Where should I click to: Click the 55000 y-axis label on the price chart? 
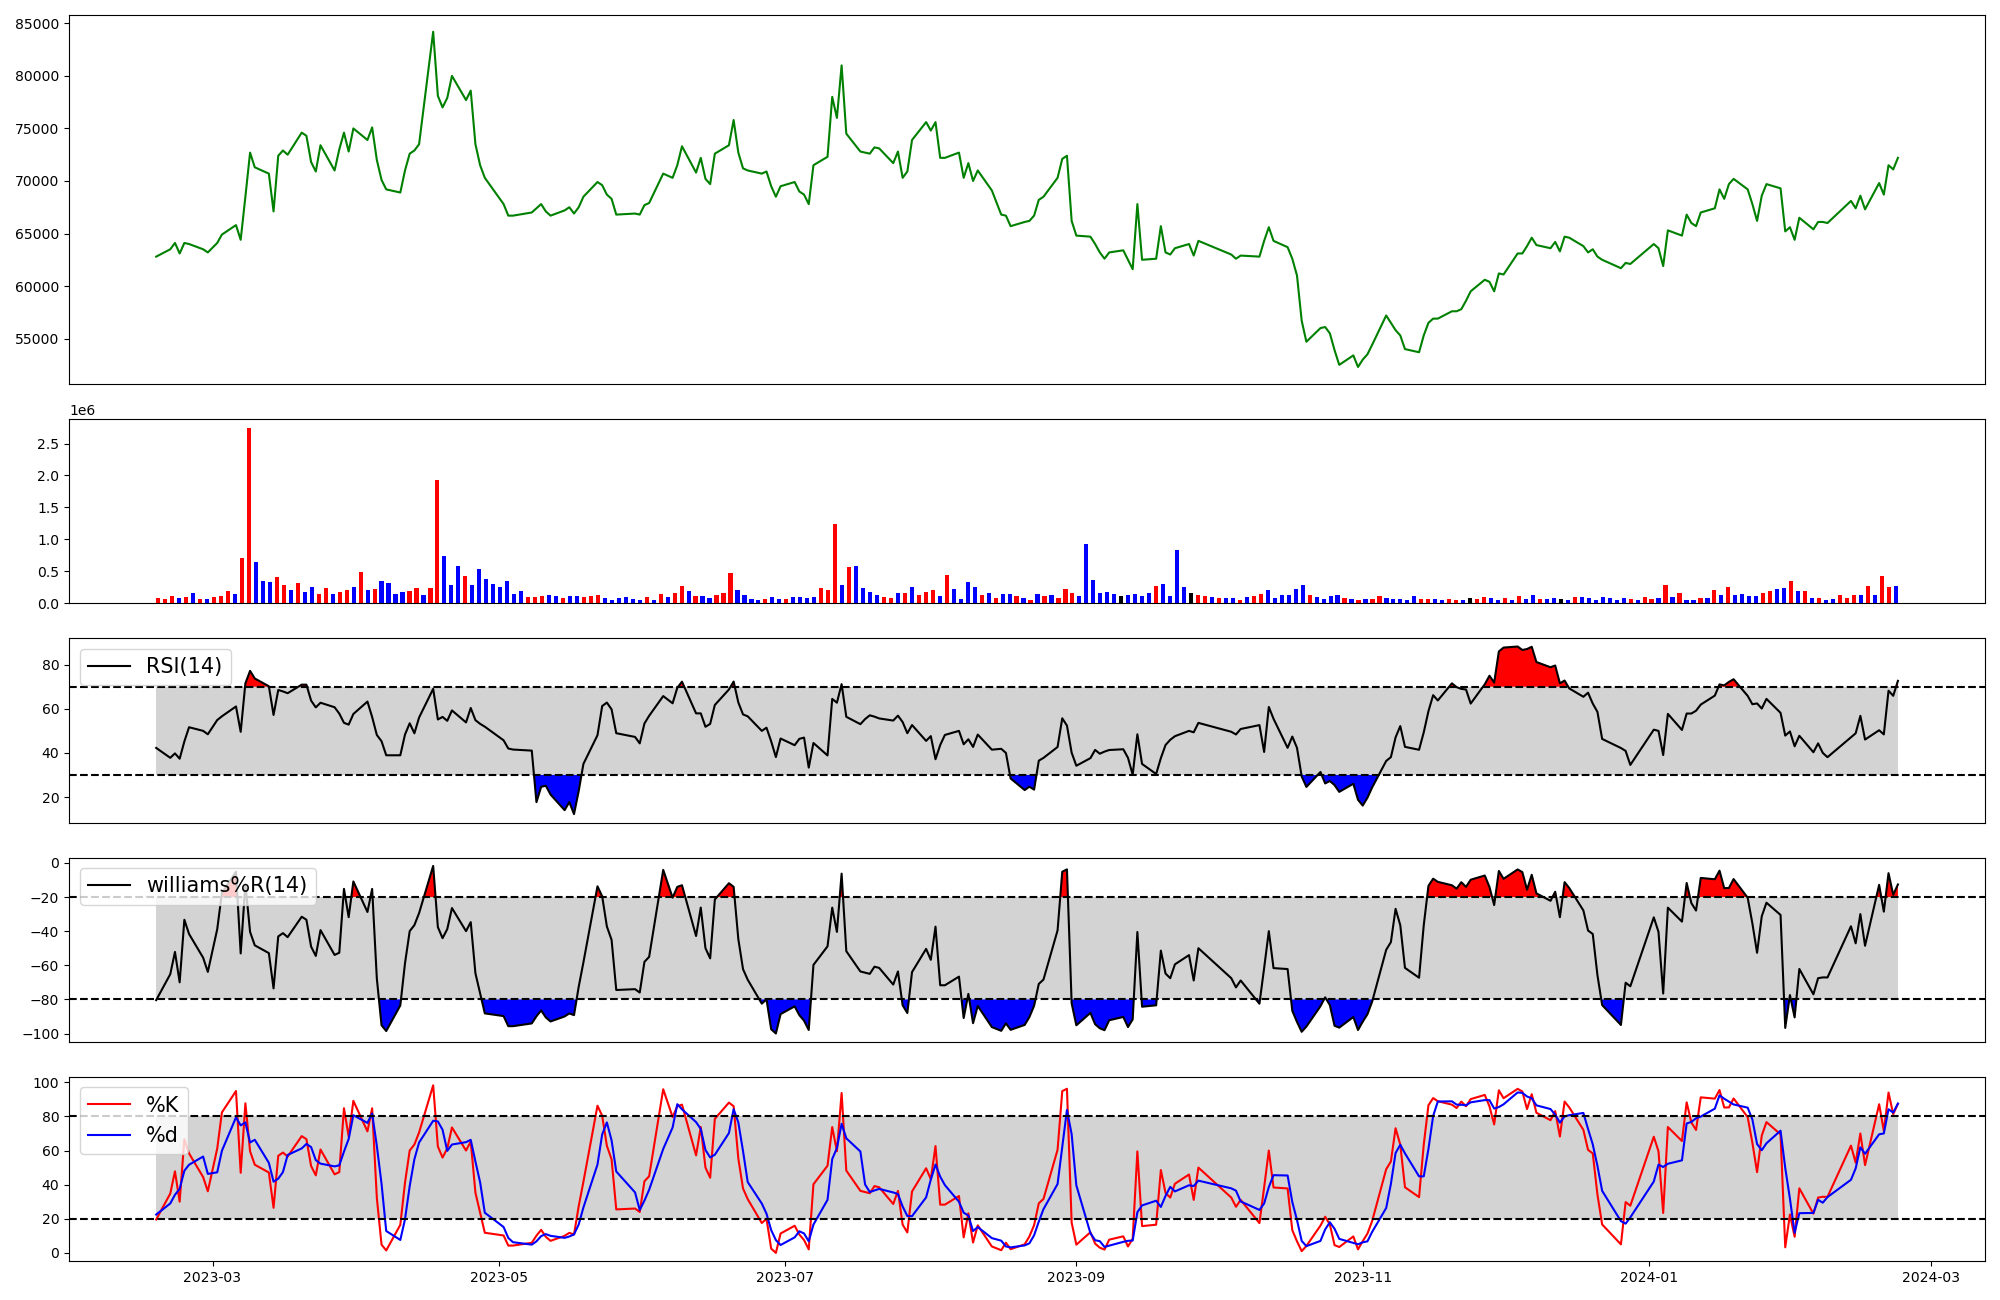pyautogui.click(x=37, y=339)
